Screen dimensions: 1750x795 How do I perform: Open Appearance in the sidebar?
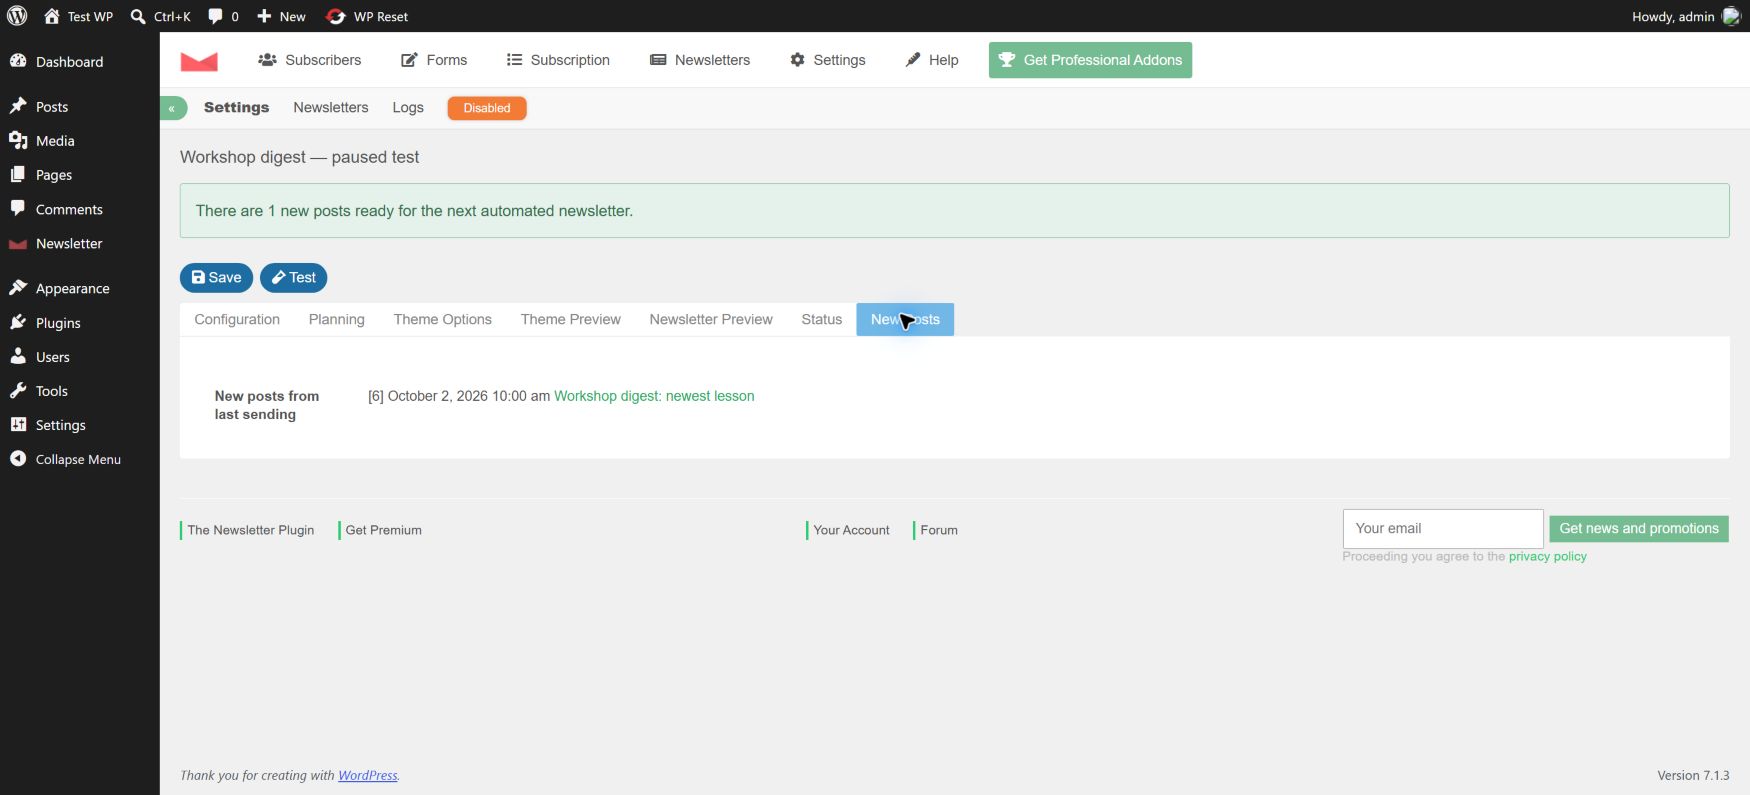tap(80, 289)
